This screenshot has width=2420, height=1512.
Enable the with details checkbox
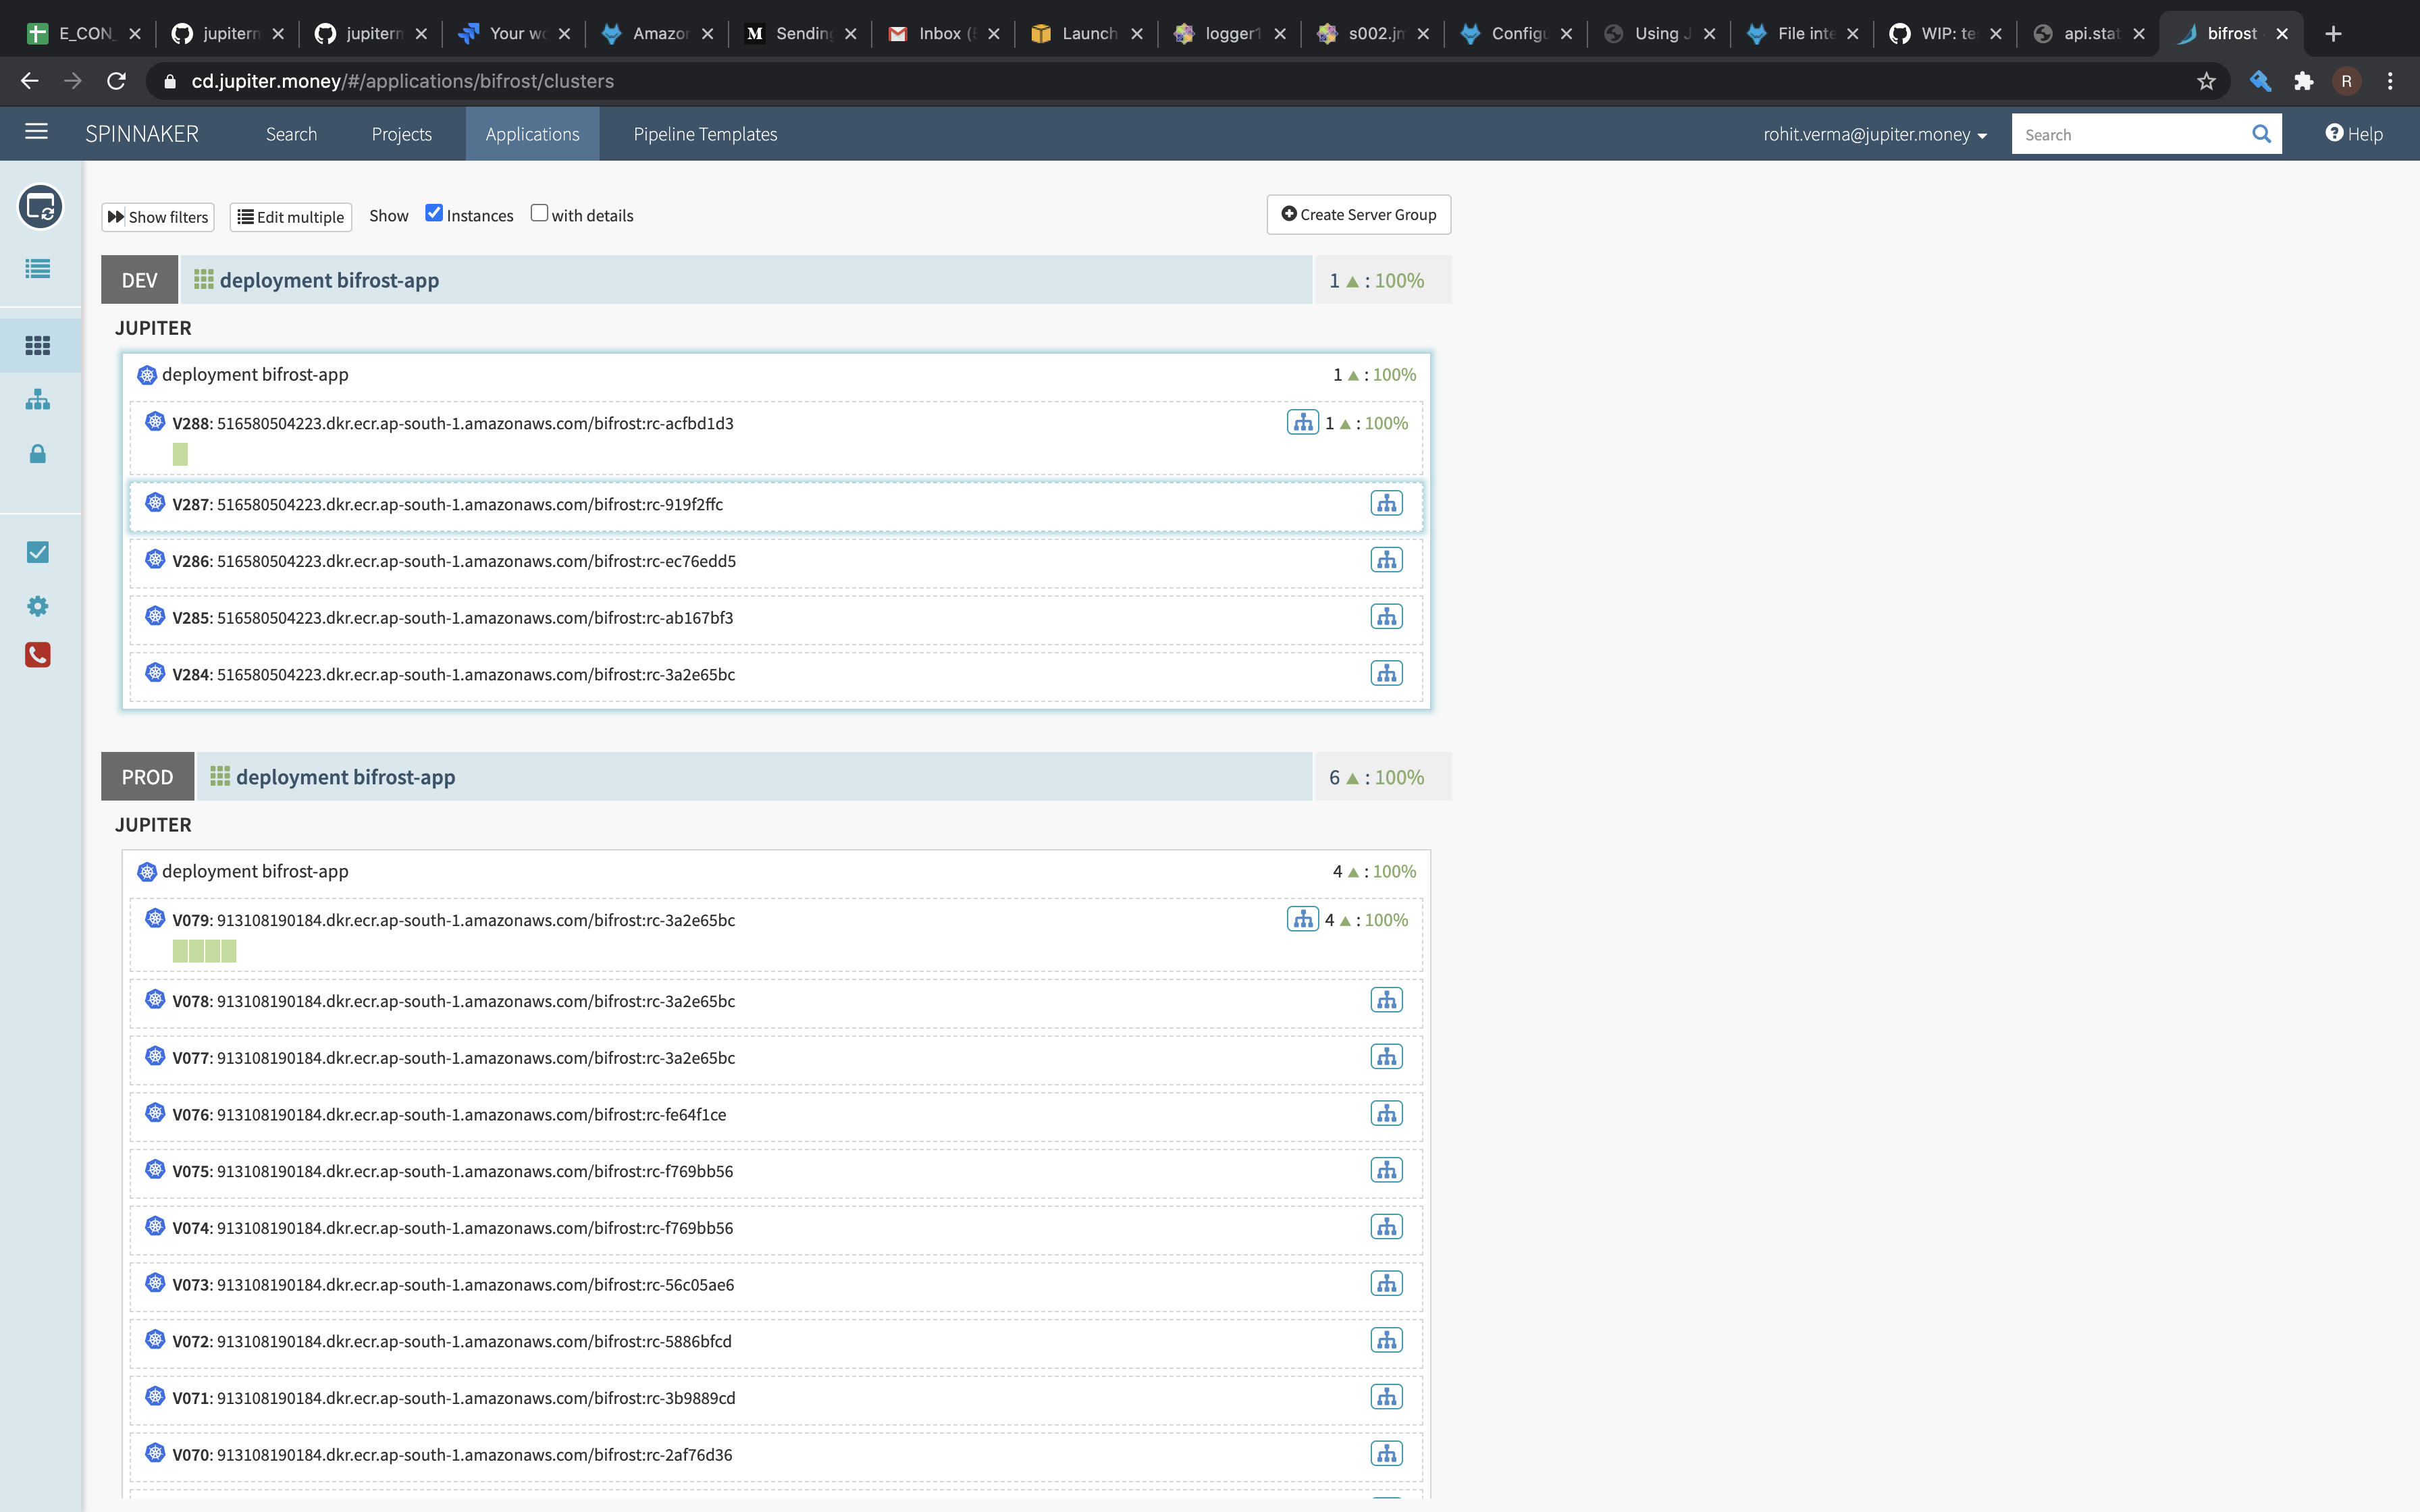pyautogui.click(x=539, y=213)
